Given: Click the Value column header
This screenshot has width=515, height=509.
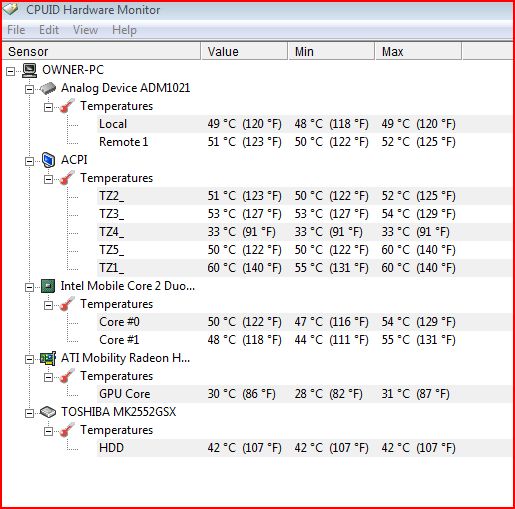Looking at the screenshot, I should pos(244,51).
